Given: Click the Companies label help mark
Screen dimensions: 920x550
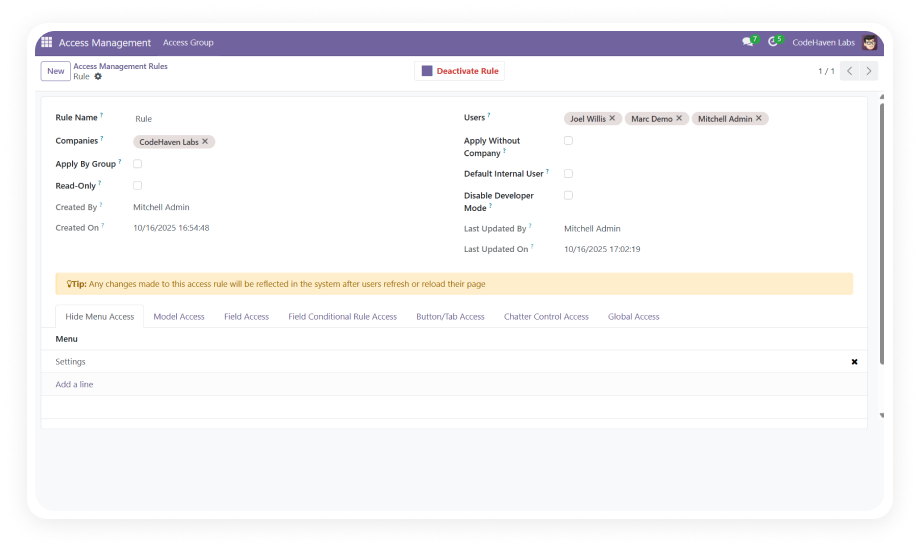Looking at the screenshot, I should 102,139.
